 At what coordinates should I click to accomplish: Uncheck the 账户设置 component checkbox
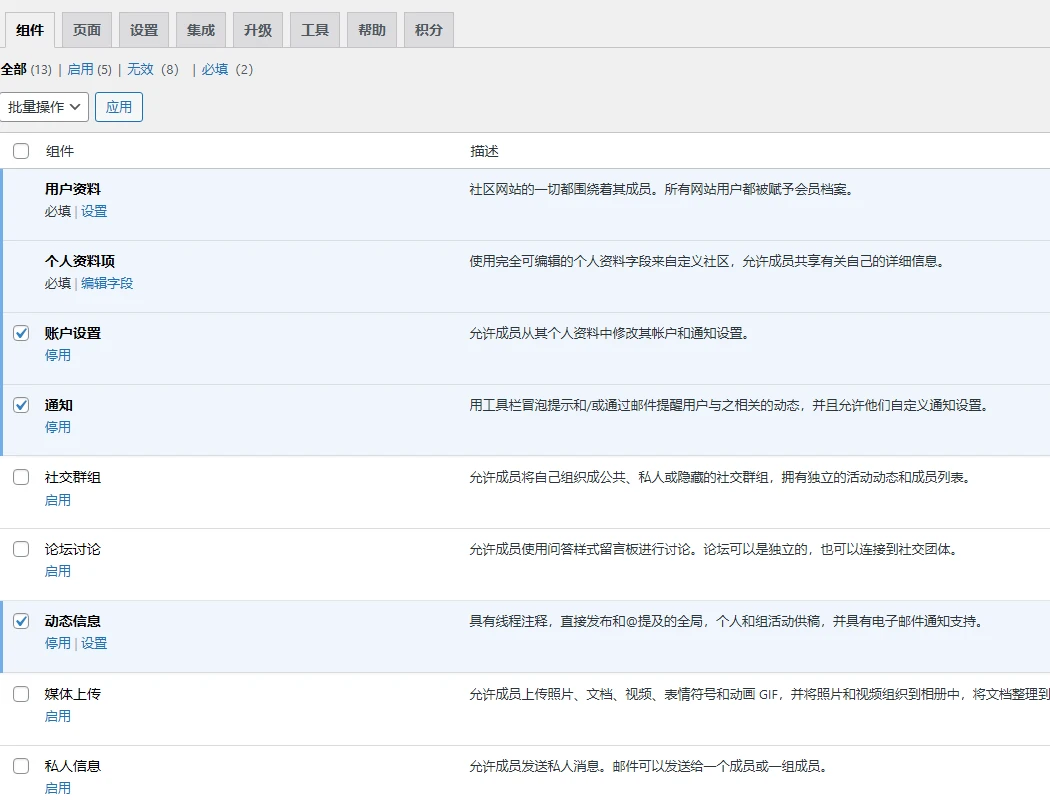point(21,332)
